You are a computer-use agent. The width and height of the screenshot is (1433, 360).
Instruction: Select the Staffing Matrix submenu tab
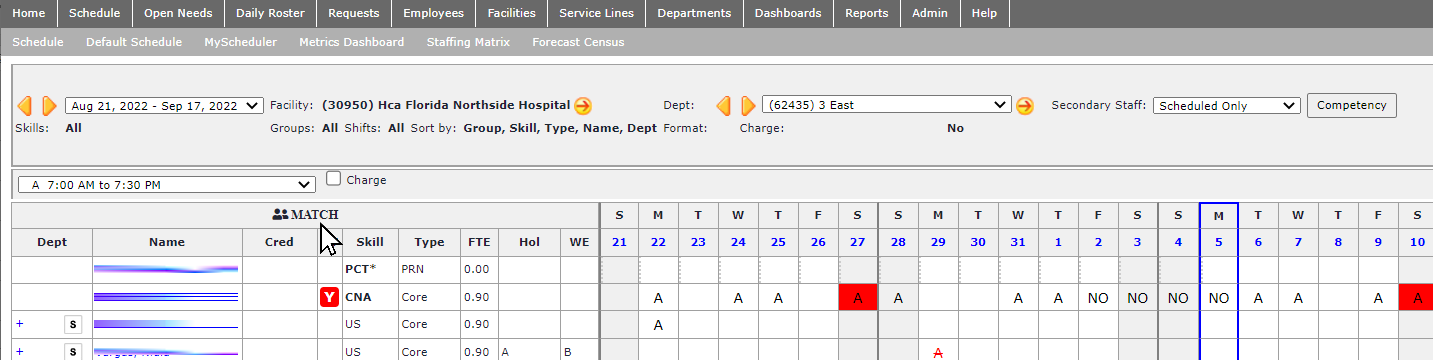click(x=468, y=42)
